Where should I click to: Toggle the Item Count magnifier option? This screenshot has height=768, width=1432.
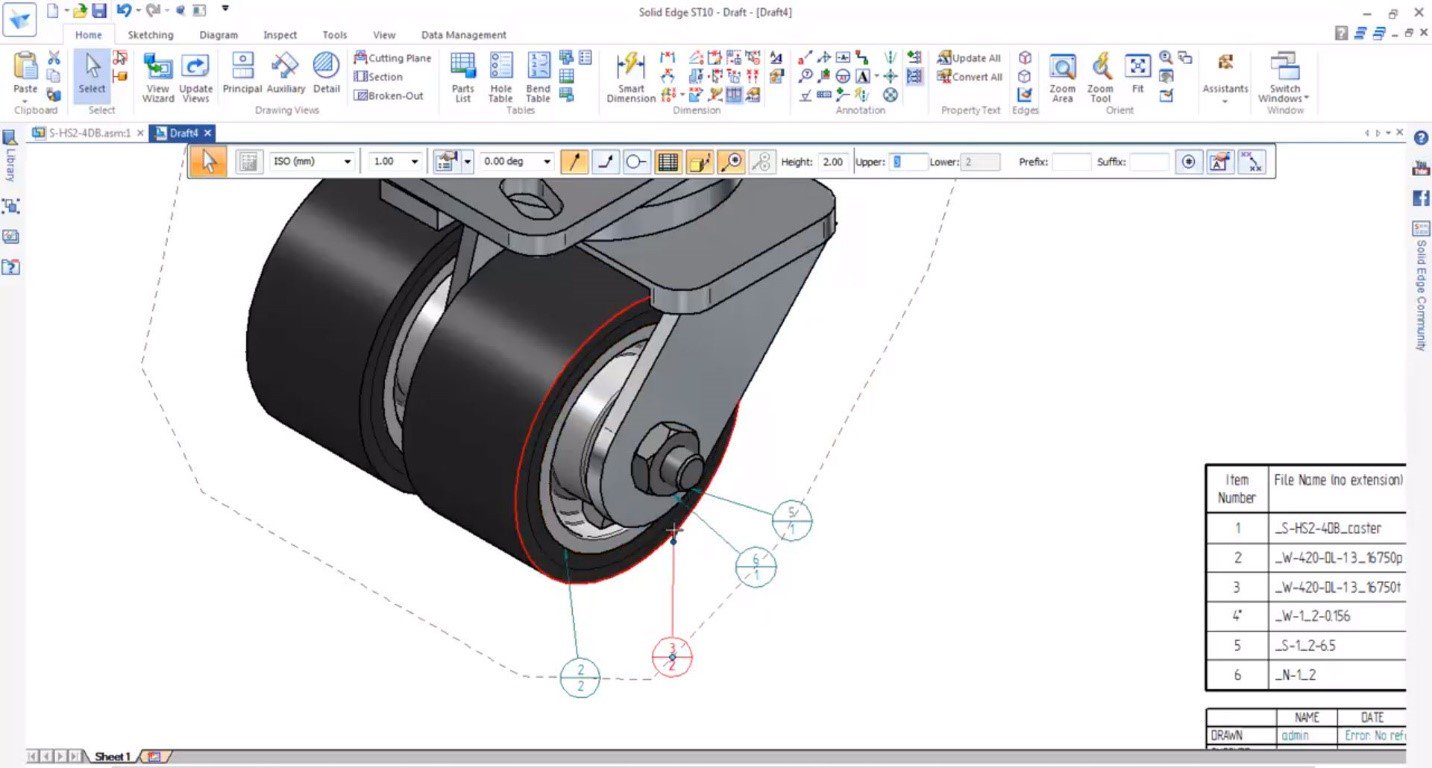tap(731, 161)
